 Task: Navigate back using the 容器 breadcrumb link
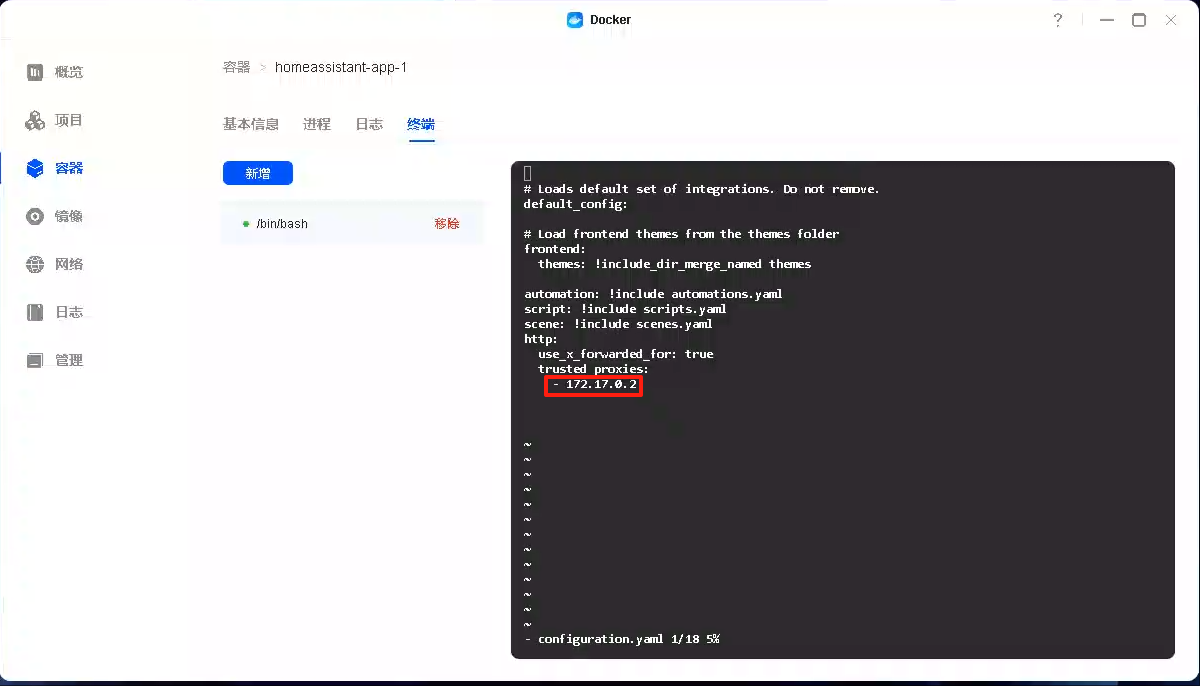click(237, 67)
